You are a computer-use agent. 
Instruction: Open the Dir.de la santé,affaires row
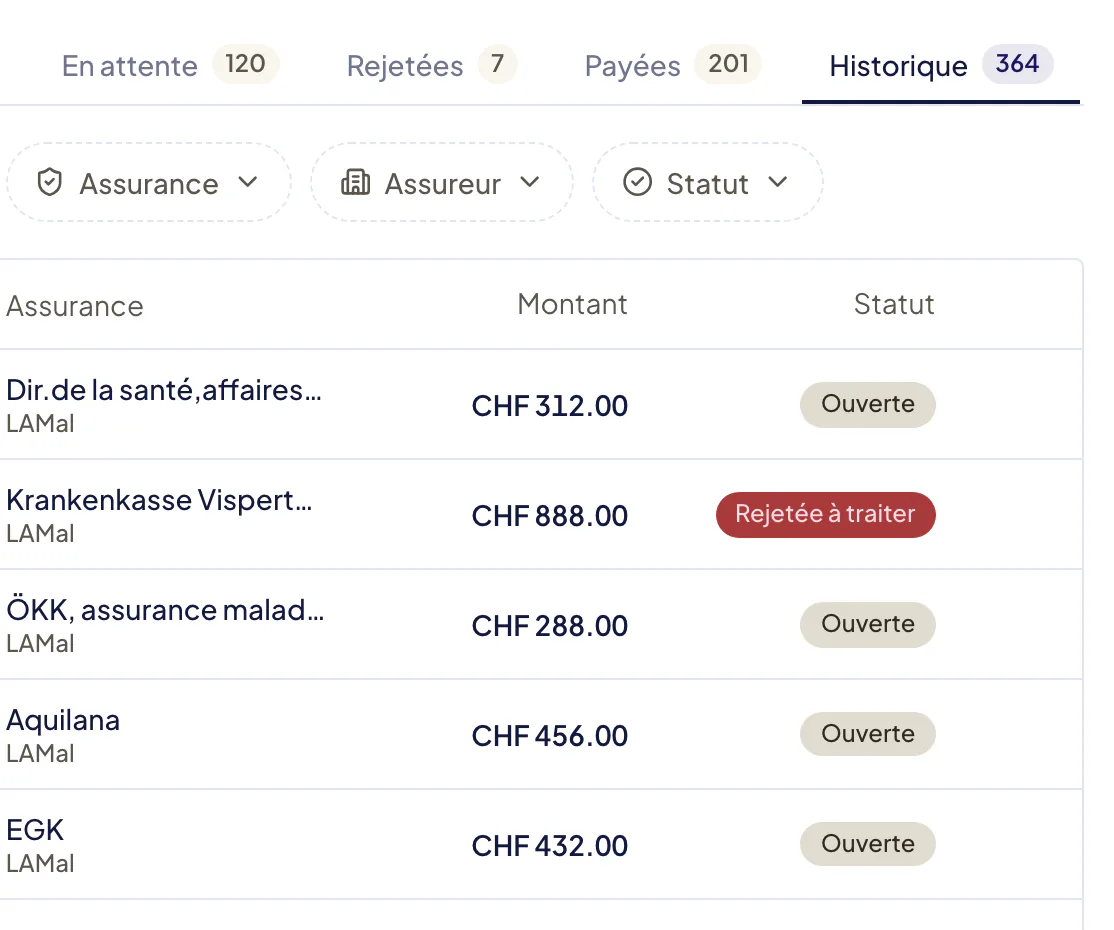pyautogui.click(x=541, y=404)
